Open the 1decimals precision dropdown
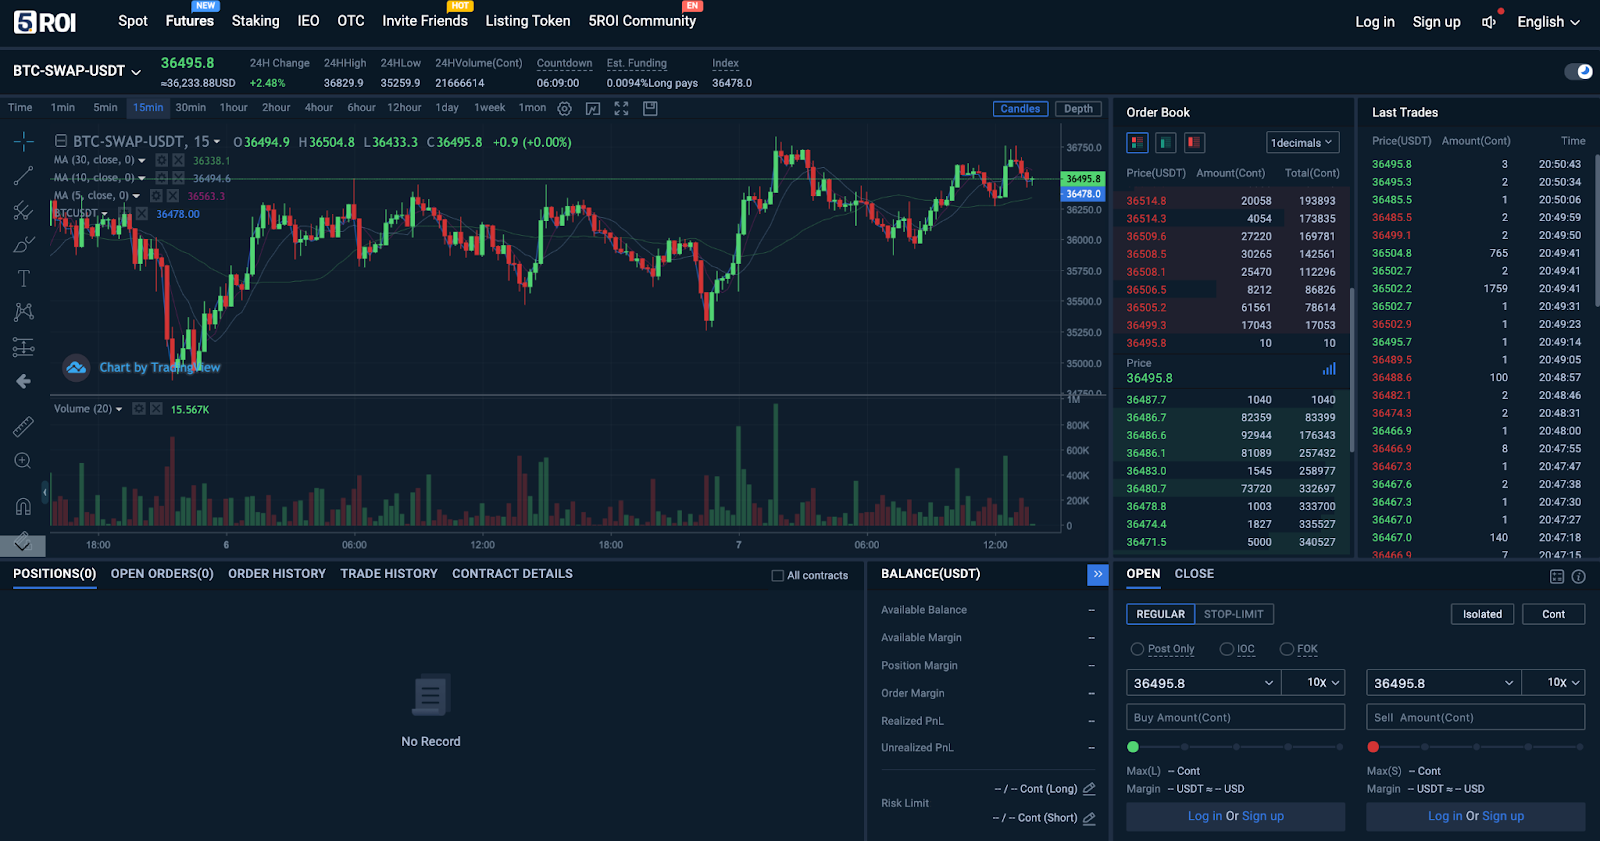1600x841 pixels. tap(1301, 143)
